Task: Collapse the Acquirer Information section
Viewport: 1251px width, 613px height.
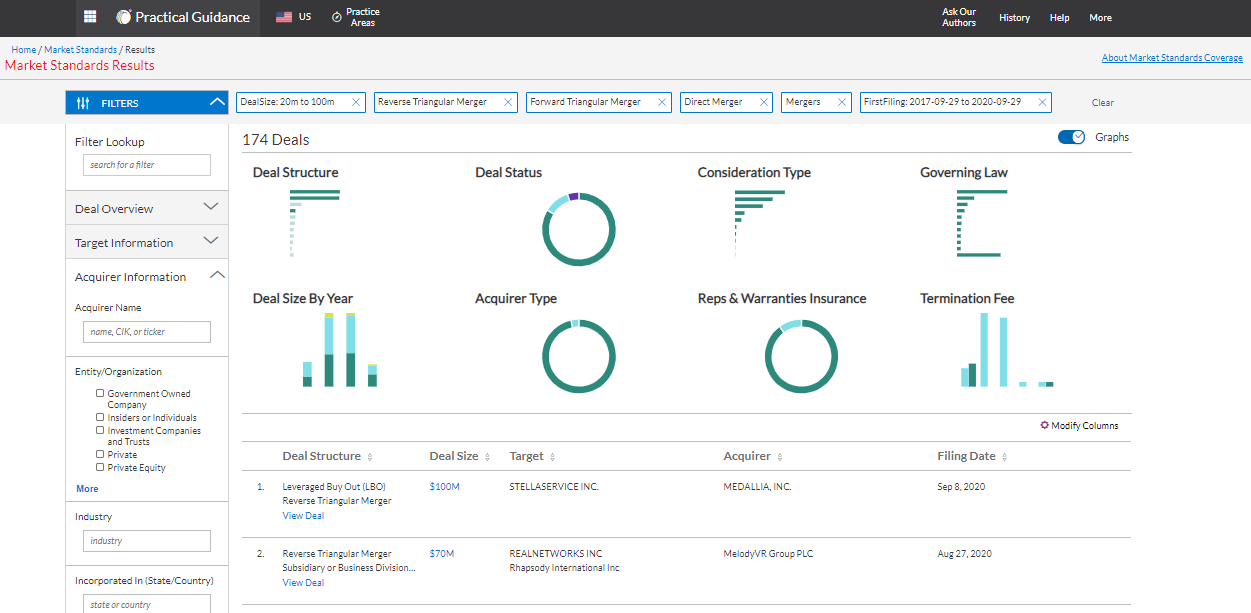Action: 147,276
